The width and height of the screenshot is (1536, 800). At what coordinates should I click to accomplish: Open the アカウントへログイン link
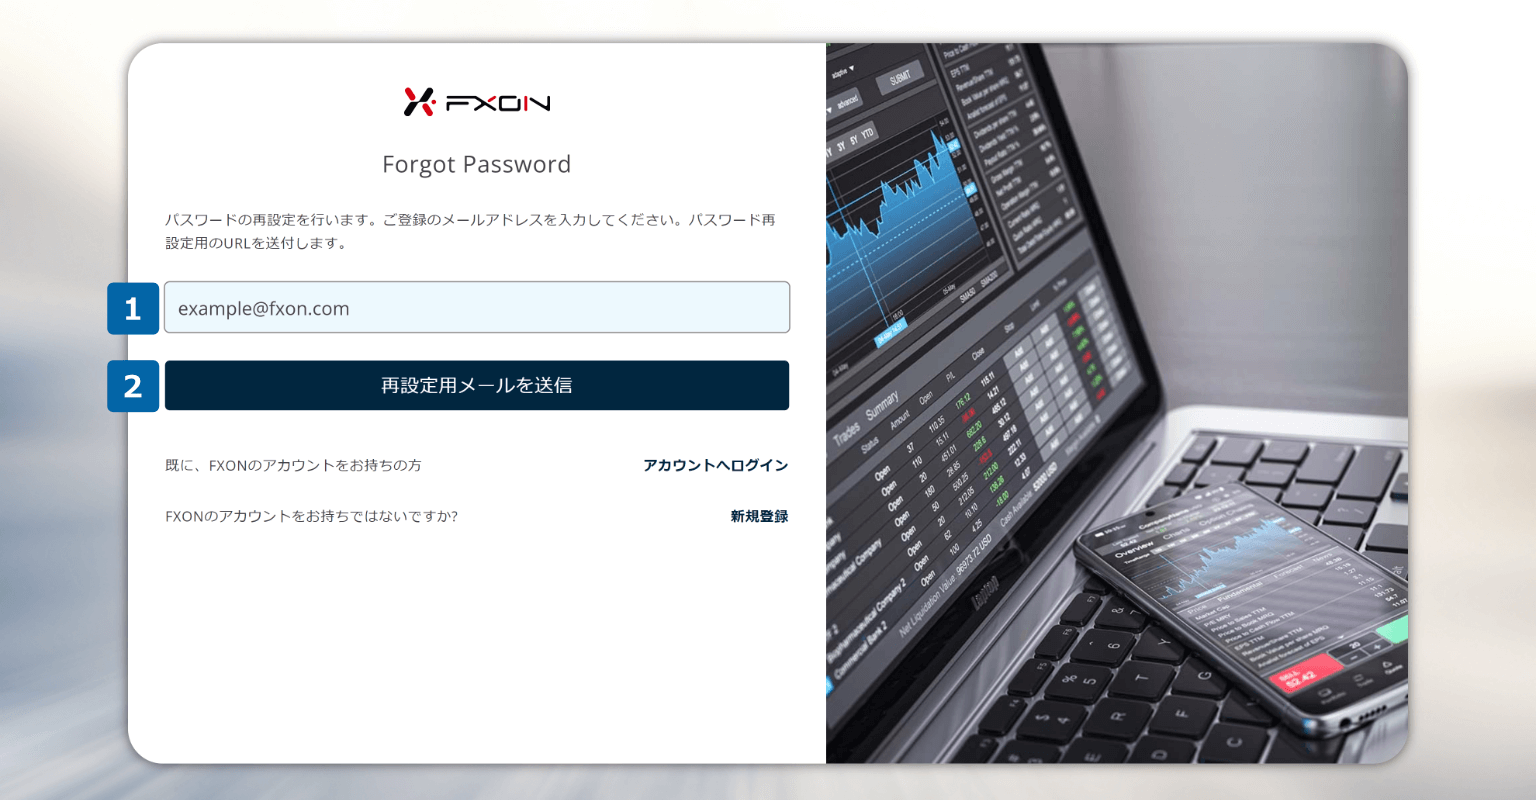tap(715, 465)
